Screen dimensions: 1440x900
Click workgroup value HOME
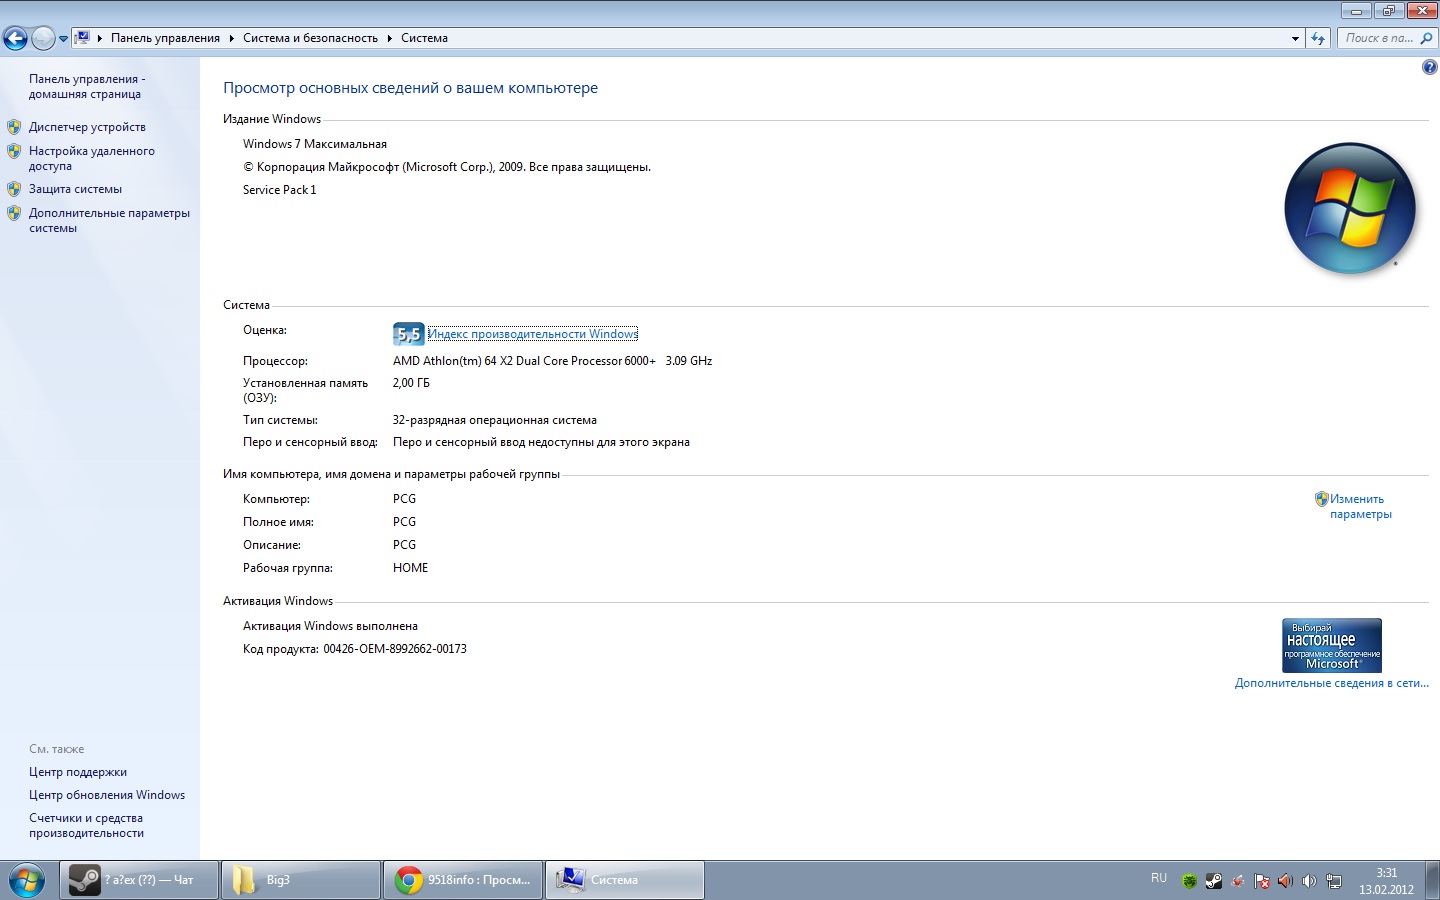click(x=410, y=568)
